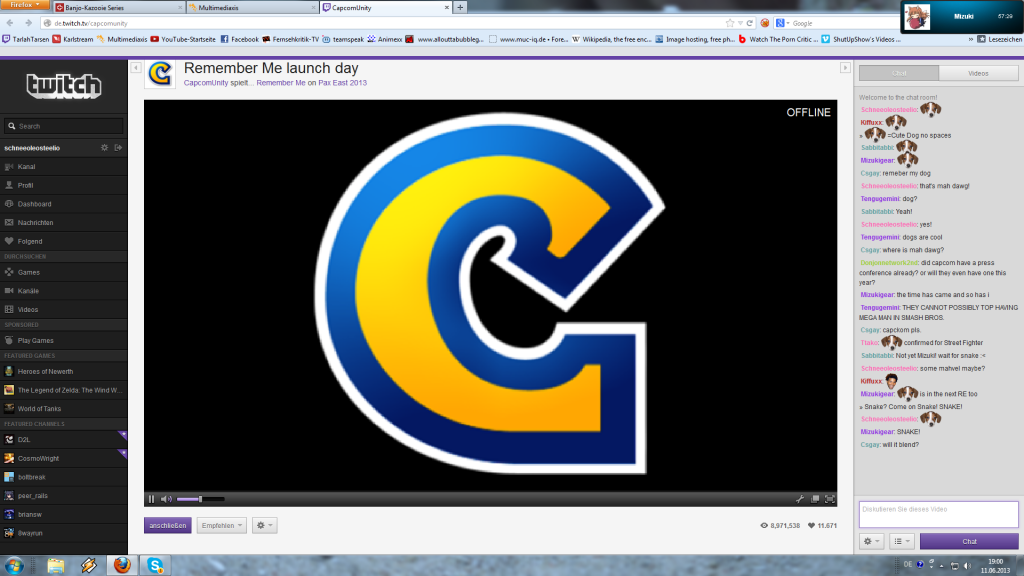Go back in browser history

click(x=10, y=23)
